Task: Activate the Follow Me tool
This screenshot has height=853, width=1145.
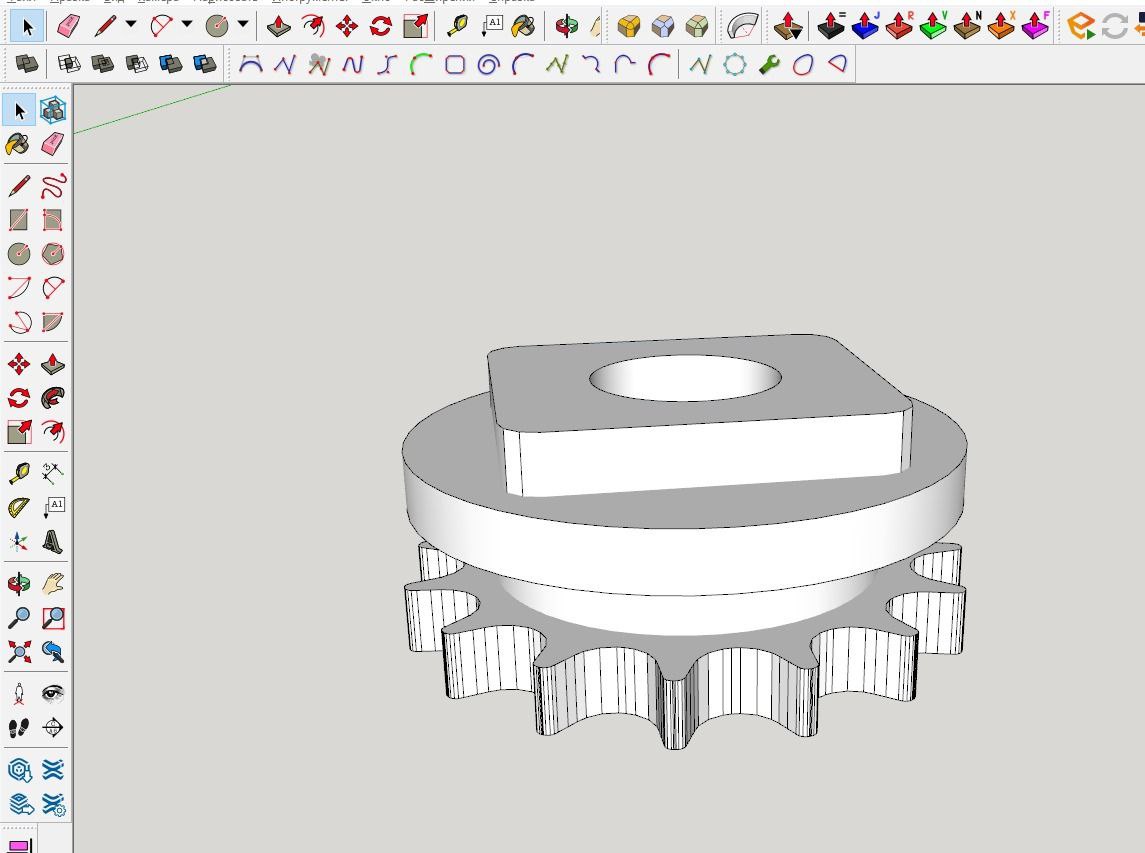Action: click(53, 398)
